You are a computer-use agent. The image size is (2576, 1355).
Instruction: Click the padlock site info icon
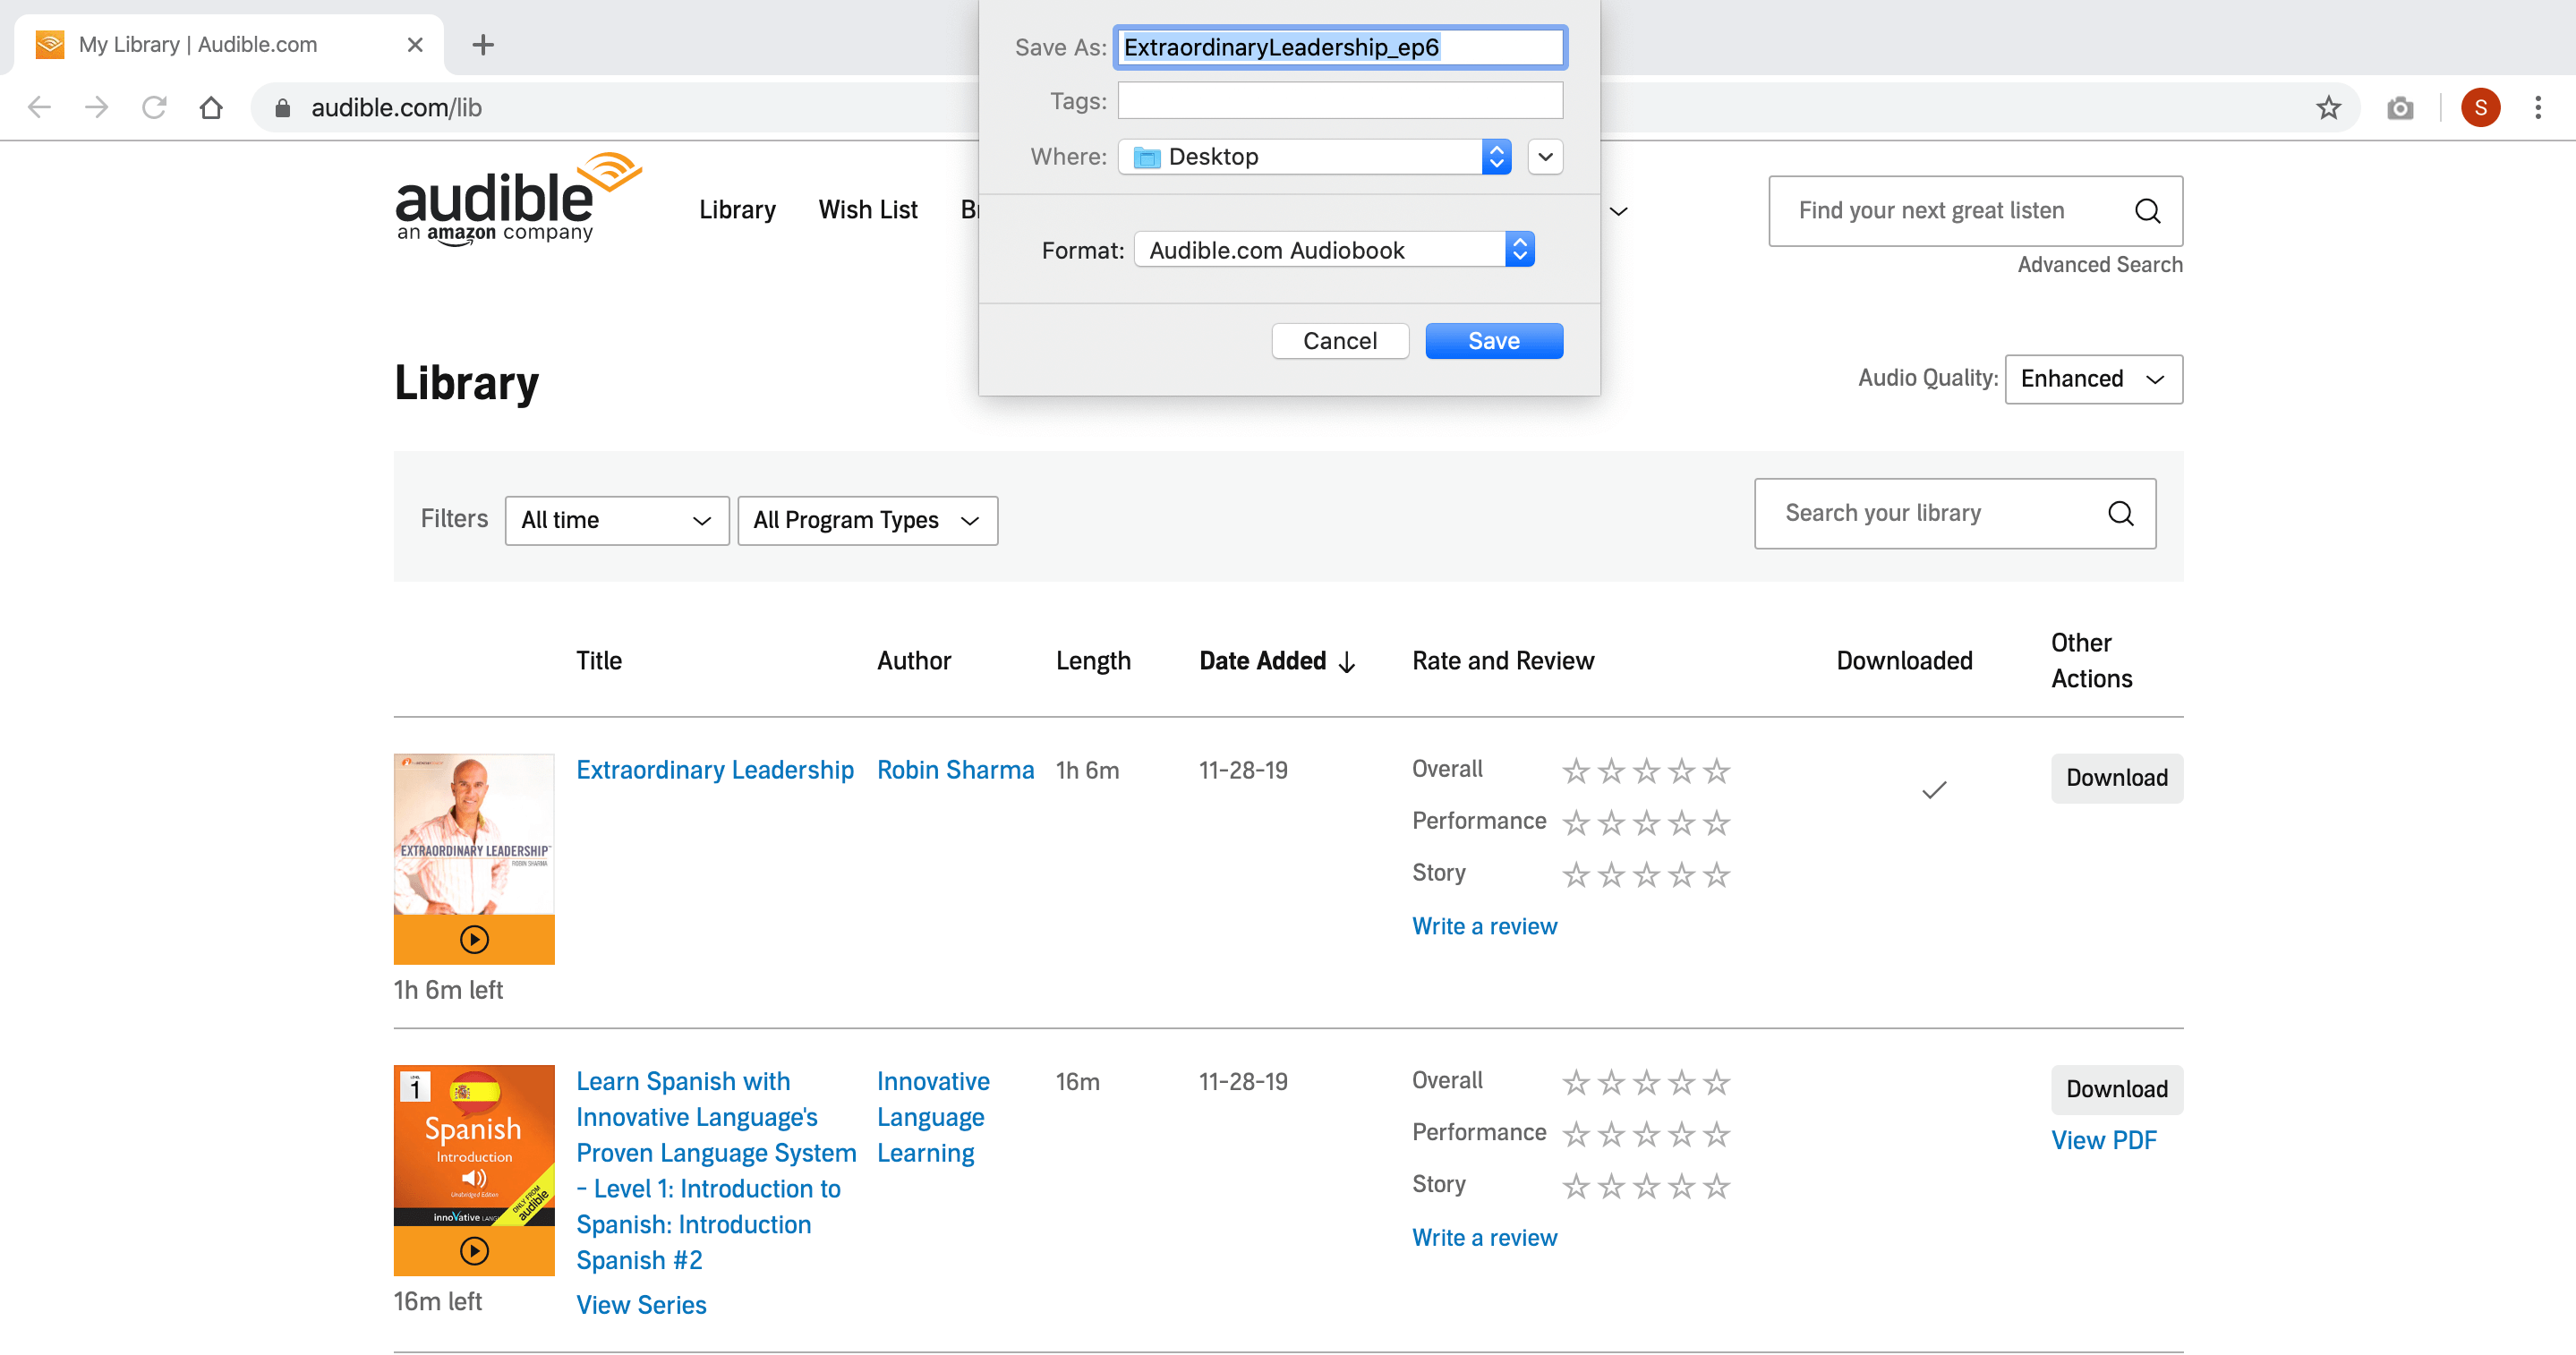(282, 108)
